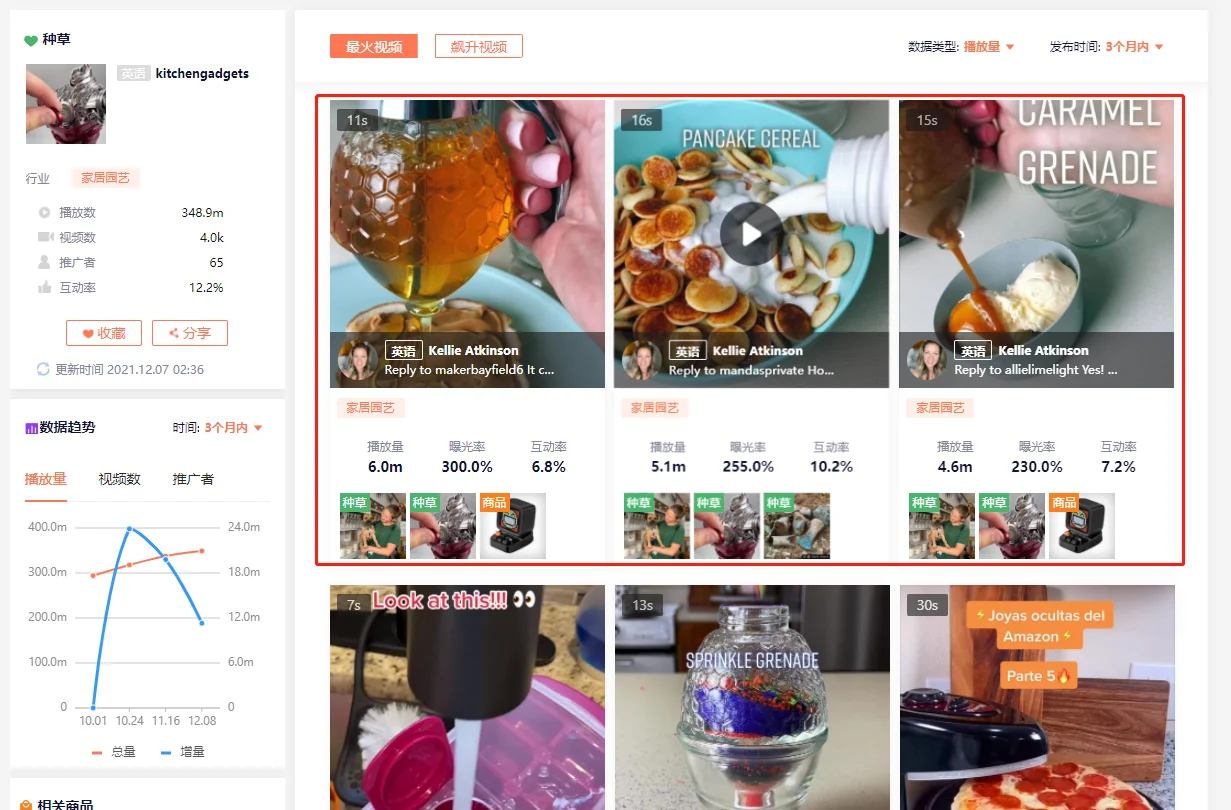Switch to the 视频数 trend tab
The width and height of the screenshot is (1231, 810).
point(119,479)
